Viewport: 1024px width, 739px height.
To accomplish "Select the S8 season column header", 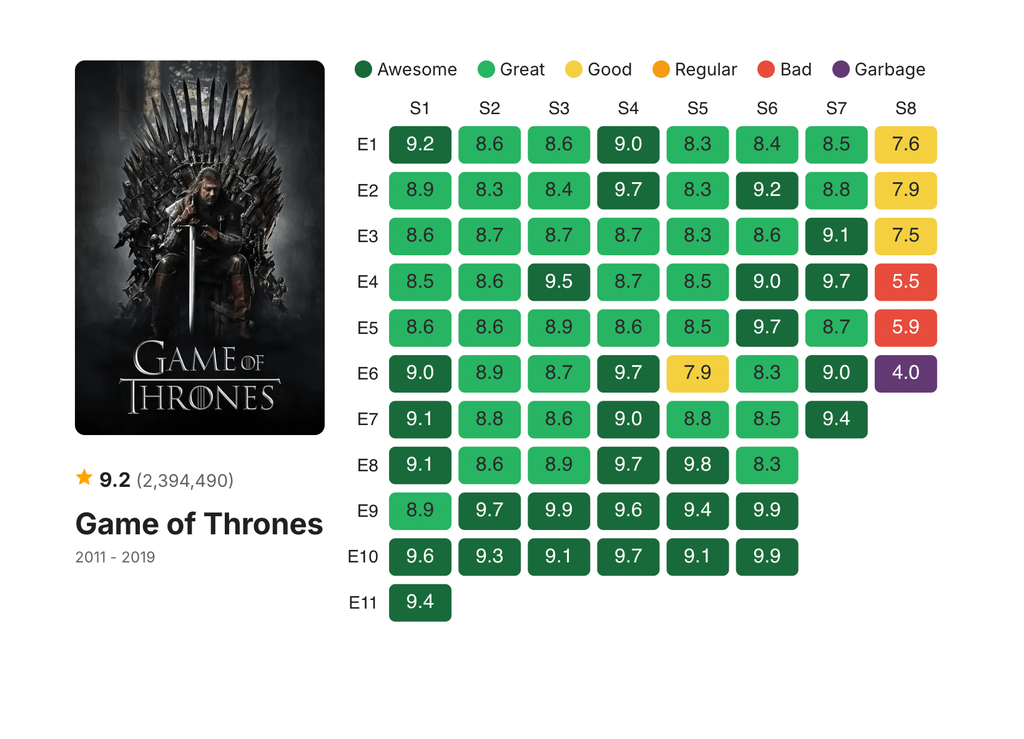I will click(x=906, y=108).
